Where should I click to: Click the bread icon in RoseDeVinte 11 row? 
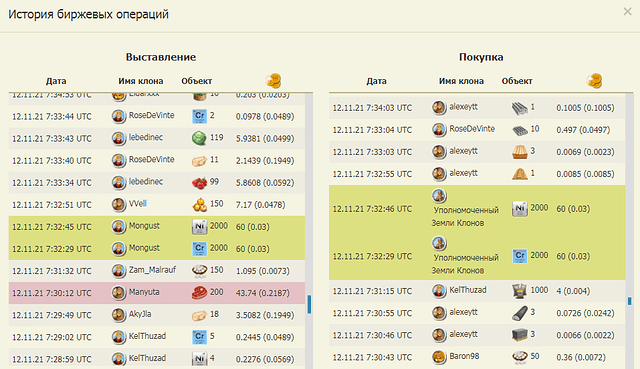pos(199,161)
